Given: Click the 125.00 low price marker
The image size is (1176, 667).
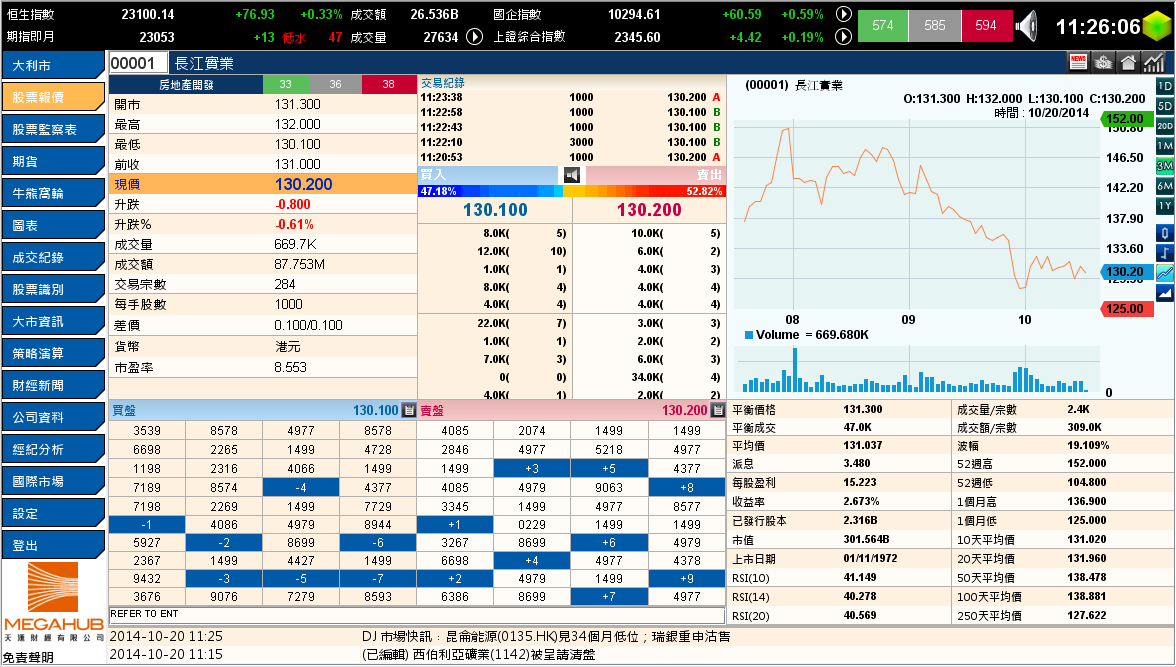Looking at the screenshot, I should tap(1125, 308).
